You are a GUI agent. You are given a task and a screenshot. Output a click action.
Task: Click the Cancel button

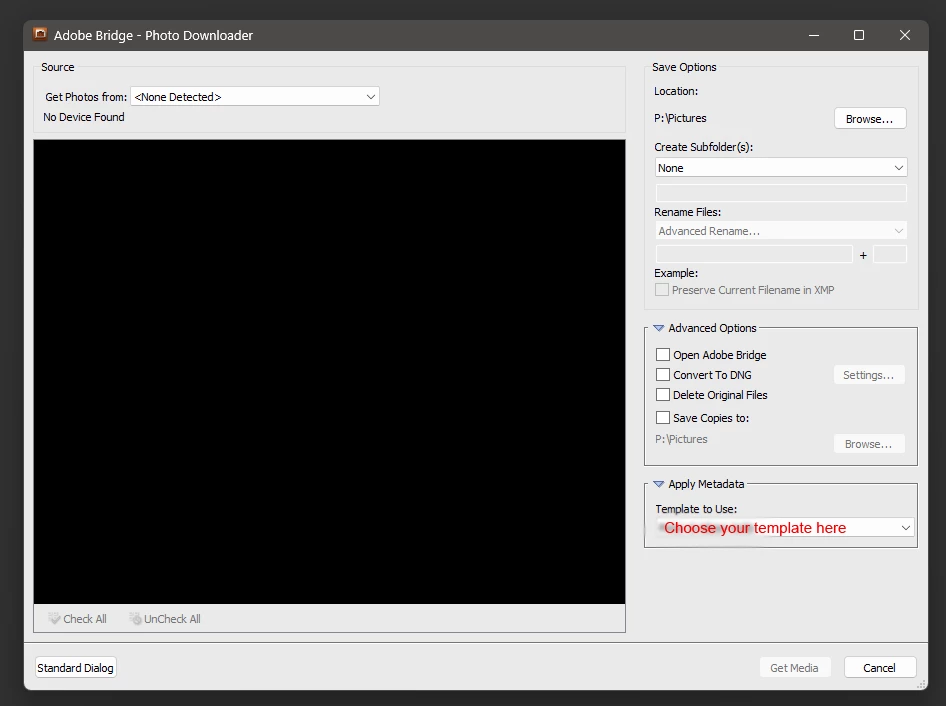(x=880, y=667)
